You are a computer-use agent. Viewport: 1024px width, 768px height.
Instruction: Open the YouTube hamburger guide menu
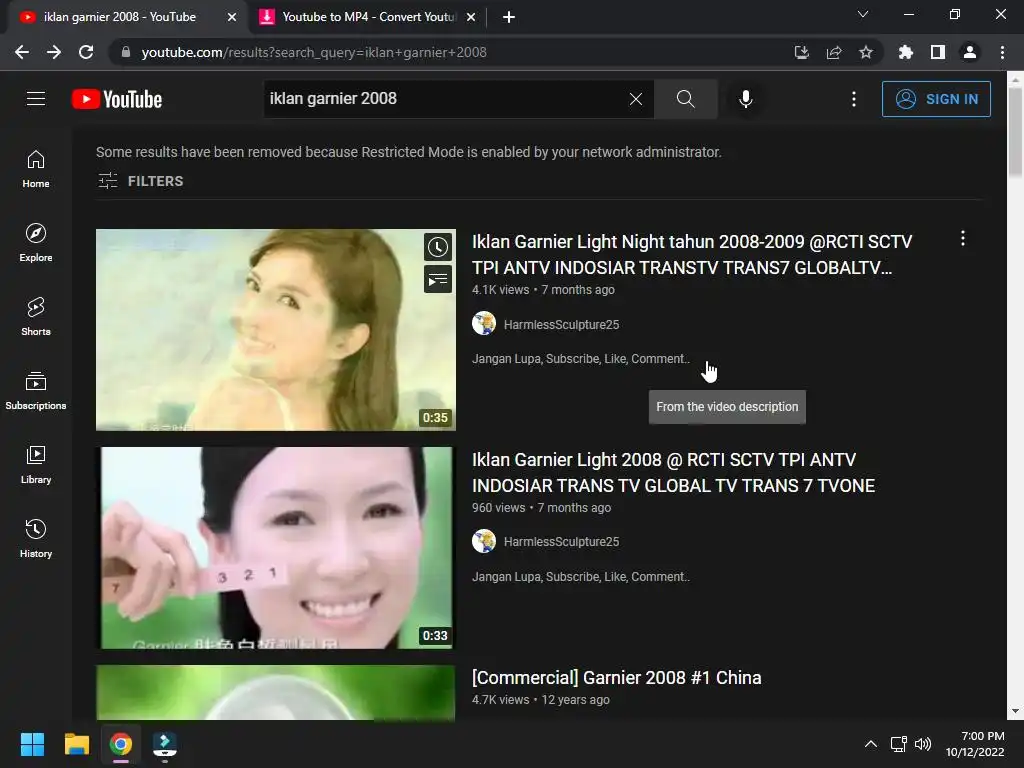(36, 99)
